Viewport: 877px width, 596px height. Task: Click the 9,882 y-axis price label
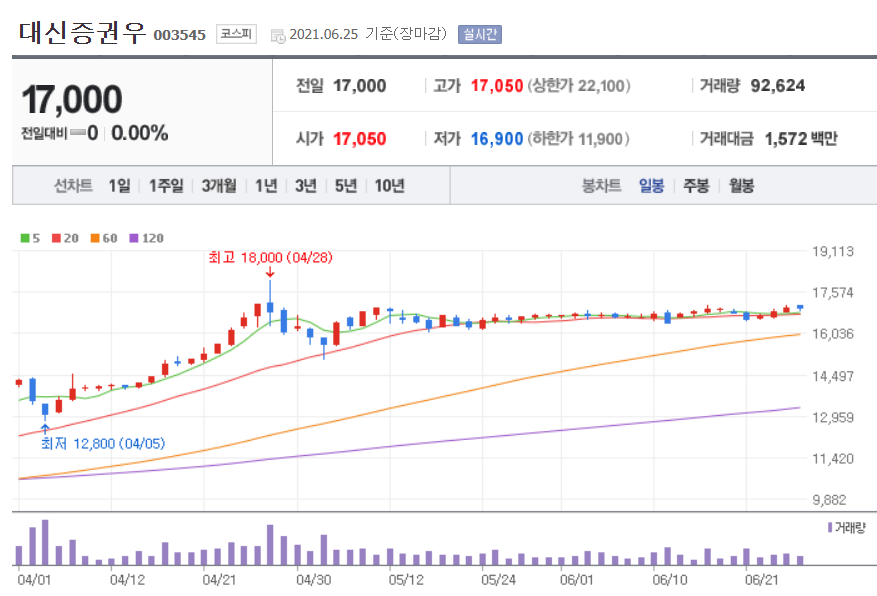829,500
